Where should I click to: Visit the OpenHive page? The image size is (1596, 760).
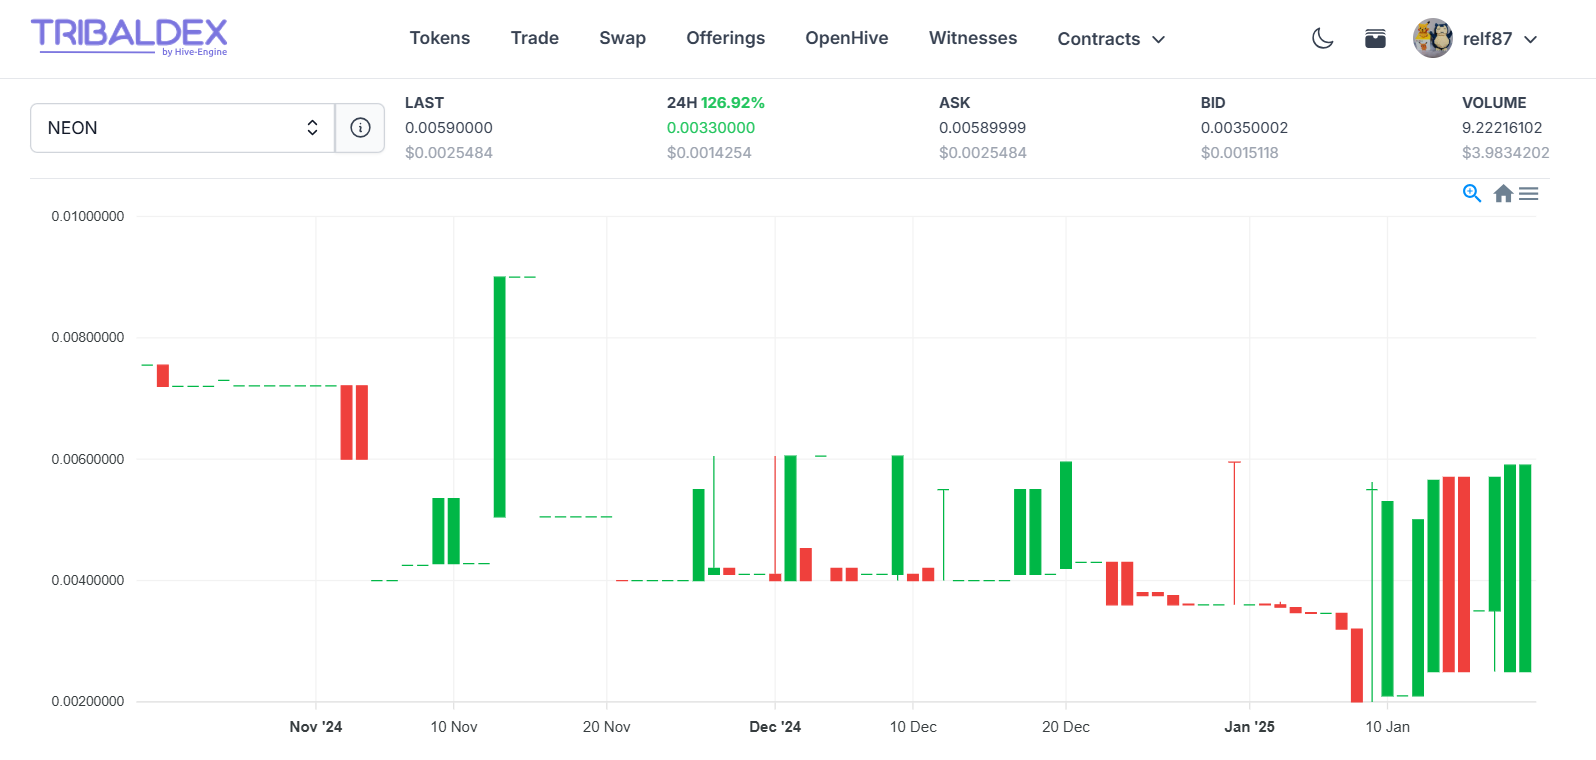pos(846,38)
